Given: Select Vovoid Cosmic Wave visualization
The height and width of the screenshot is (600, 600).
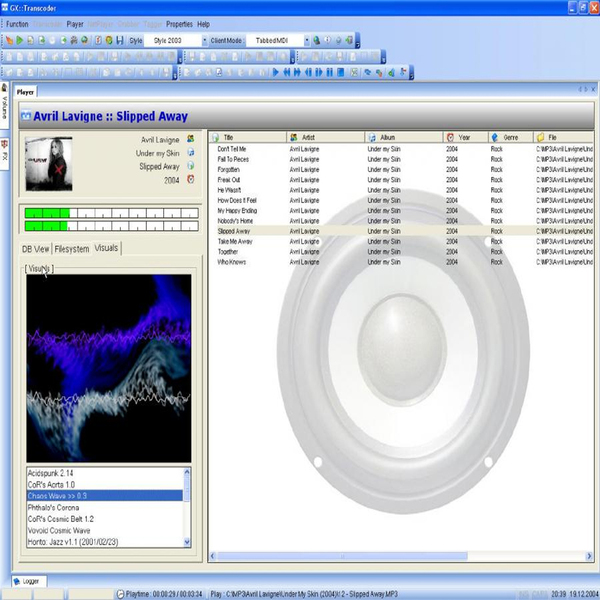Looking at the screenshot, I should point(104,530).
